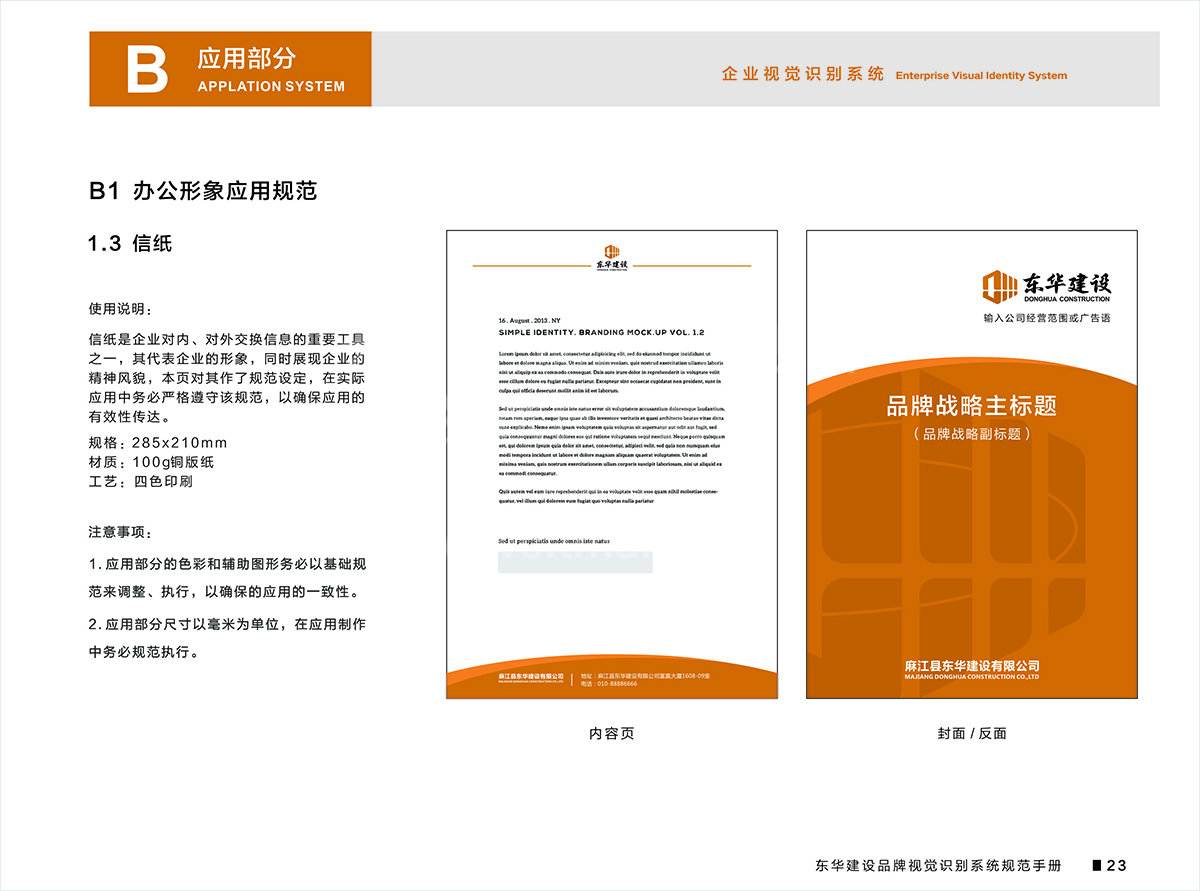Click the paragraph beginning 信纸是企业对内
1200x891 pixels.
pos(228,378)
